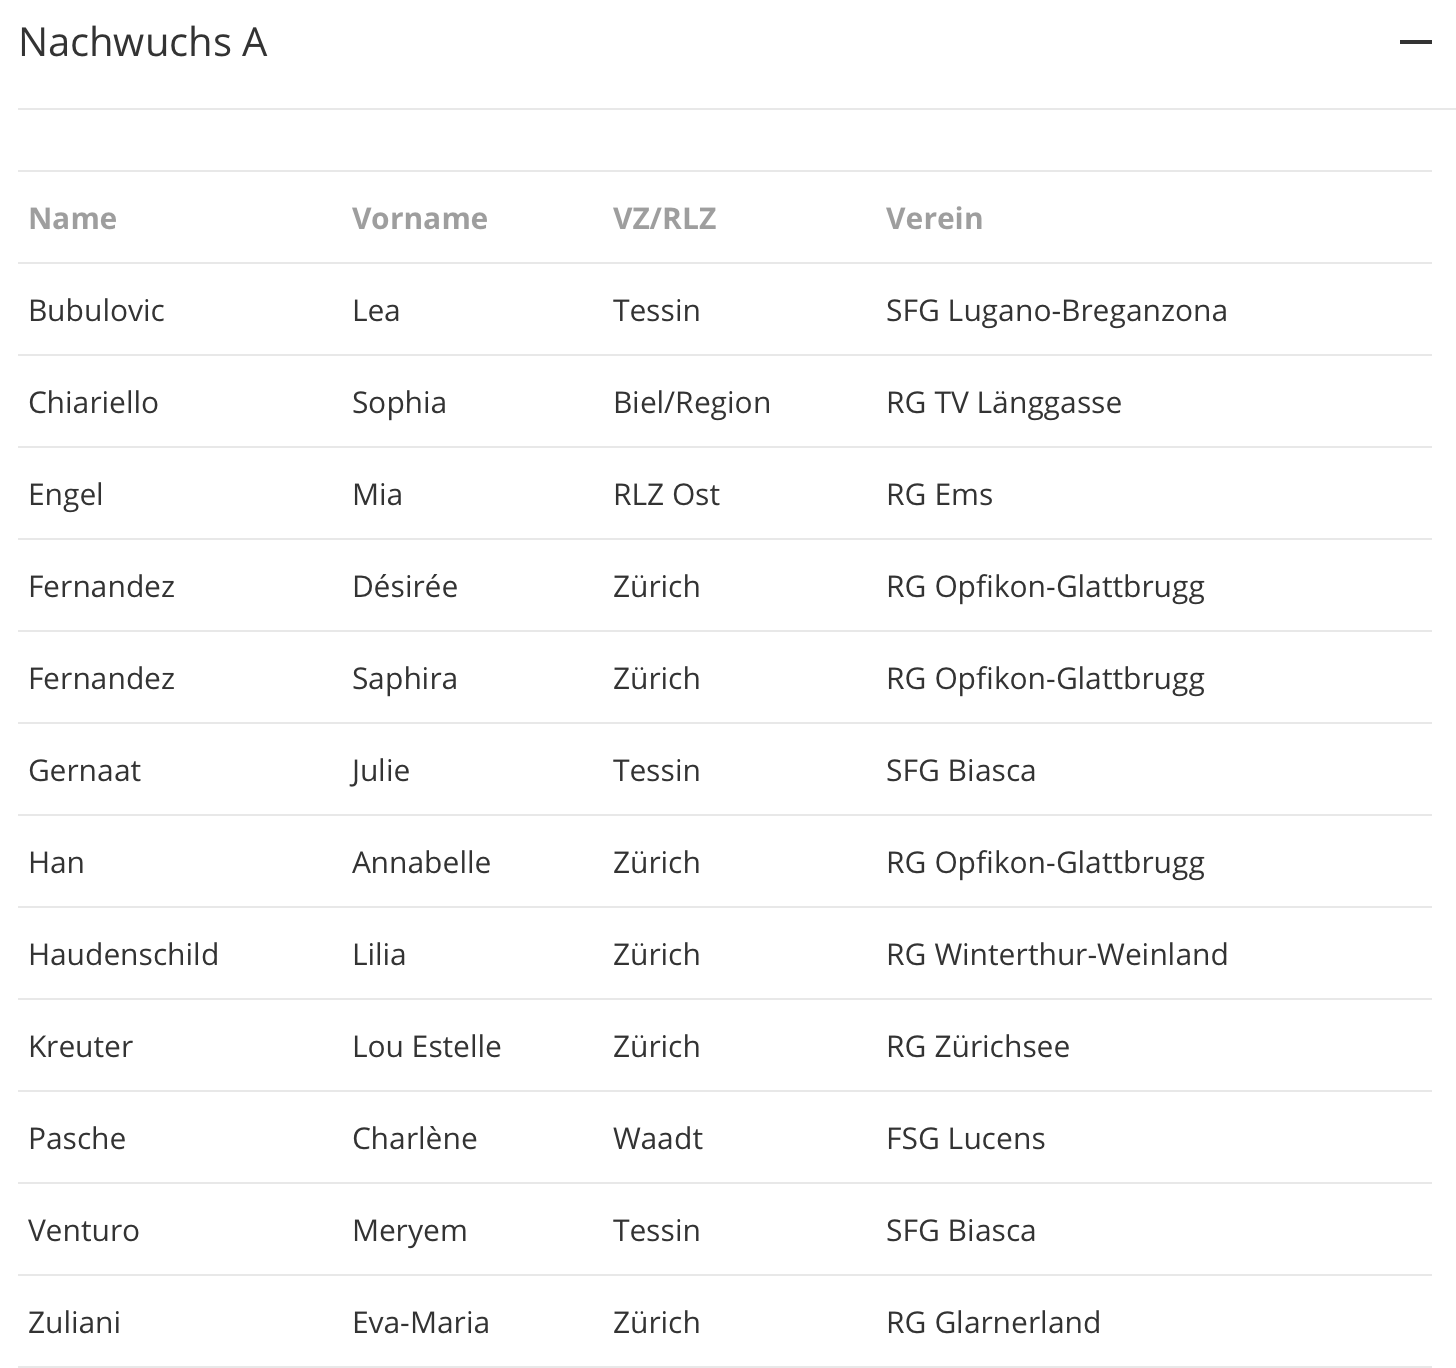1456x1368 pixels.
Task: Collapse the Nachwuchs A section via minus icon
Action: point(1415,42)
